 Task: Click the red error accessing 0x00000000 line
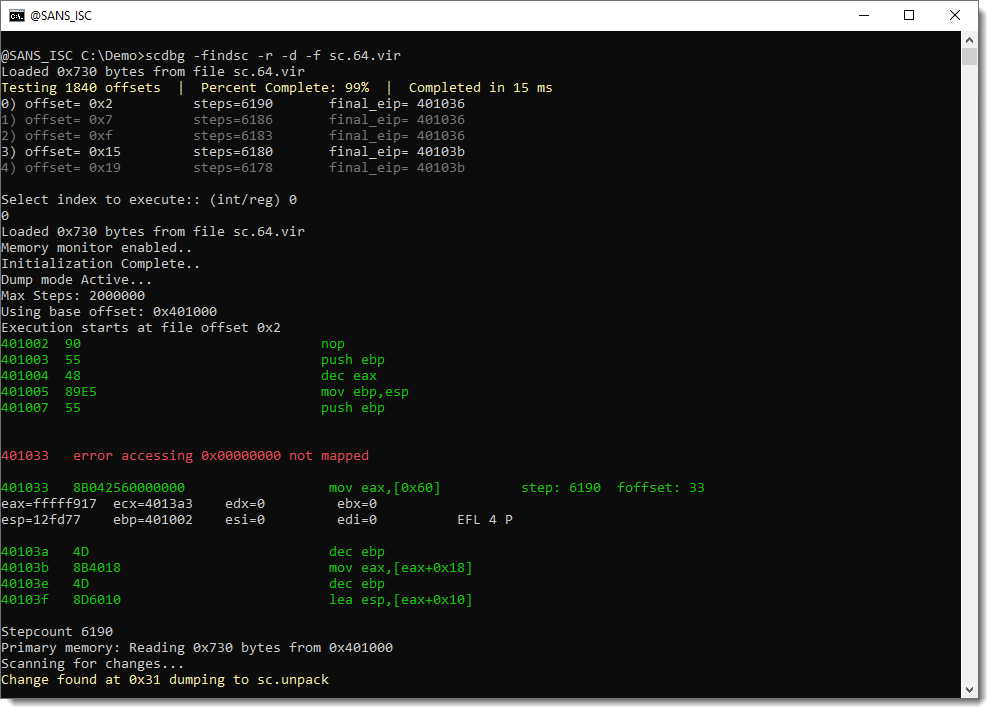point(185,456)
